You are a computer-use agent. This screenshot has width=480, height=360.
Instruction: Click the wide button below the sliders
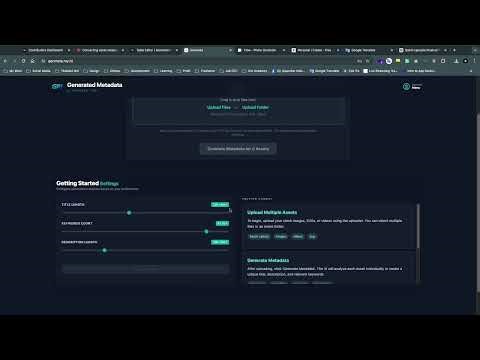[145, 269]
